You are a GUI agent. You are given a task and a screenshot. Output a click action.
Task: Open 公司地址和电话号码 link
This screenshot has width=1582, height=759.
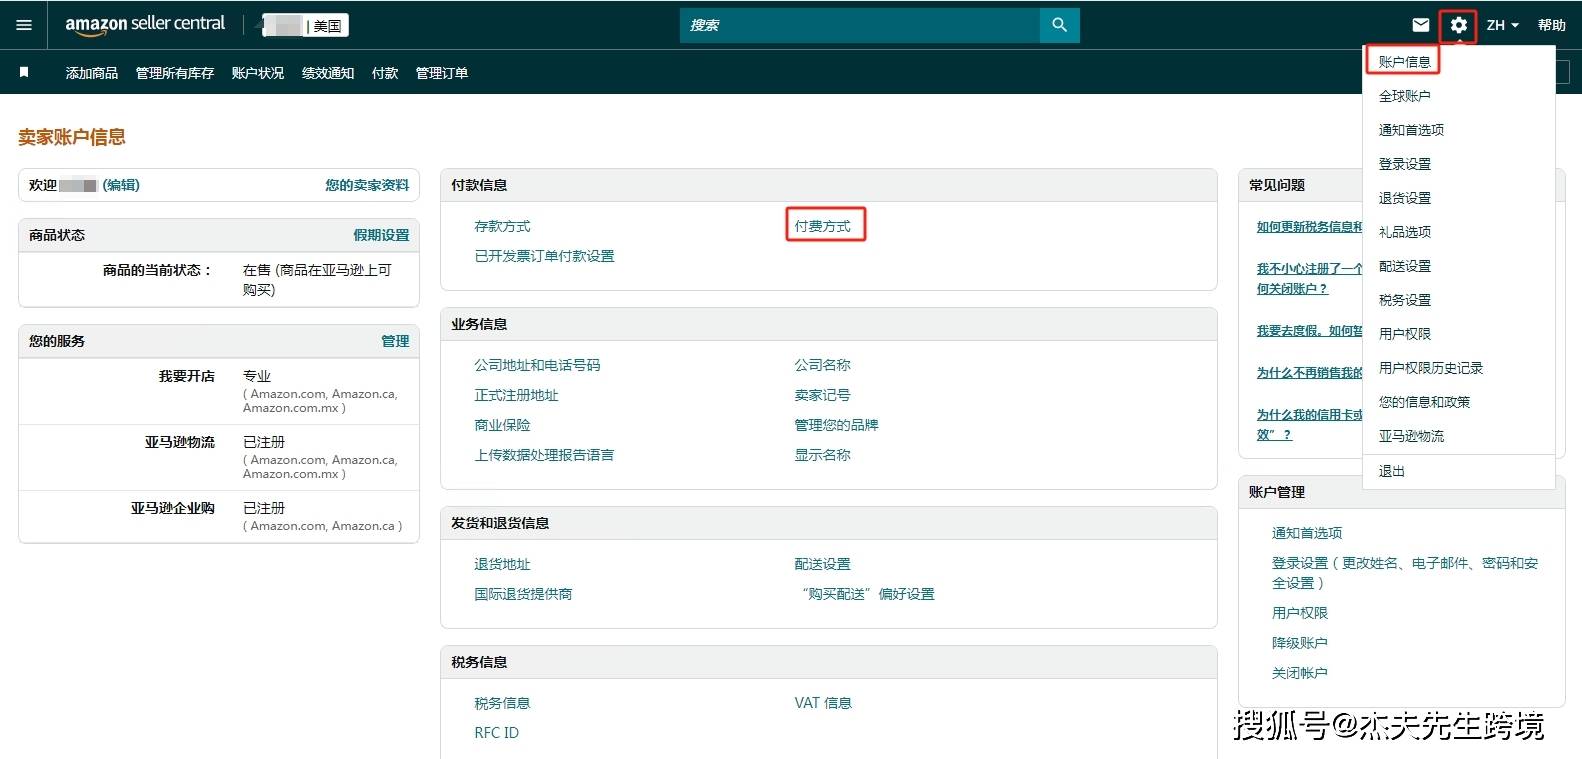(x=537, y=366)
